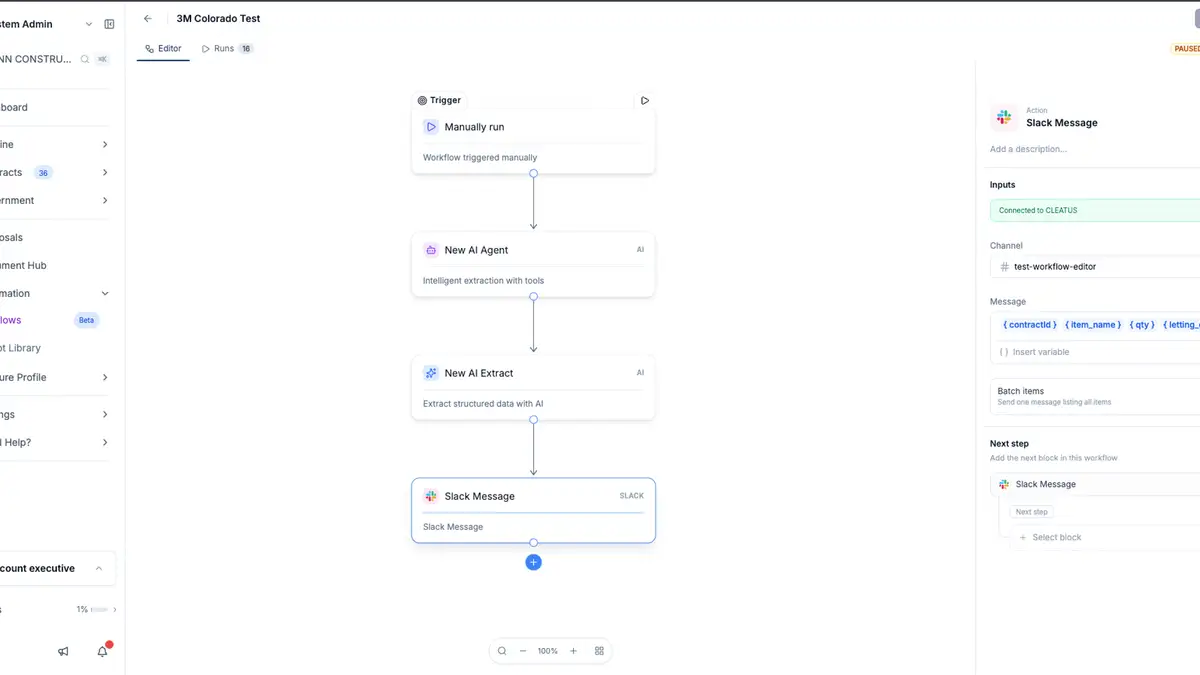Add a block with the blue plus button
This screenshot has width=1200, height=675.
(533, 562)
